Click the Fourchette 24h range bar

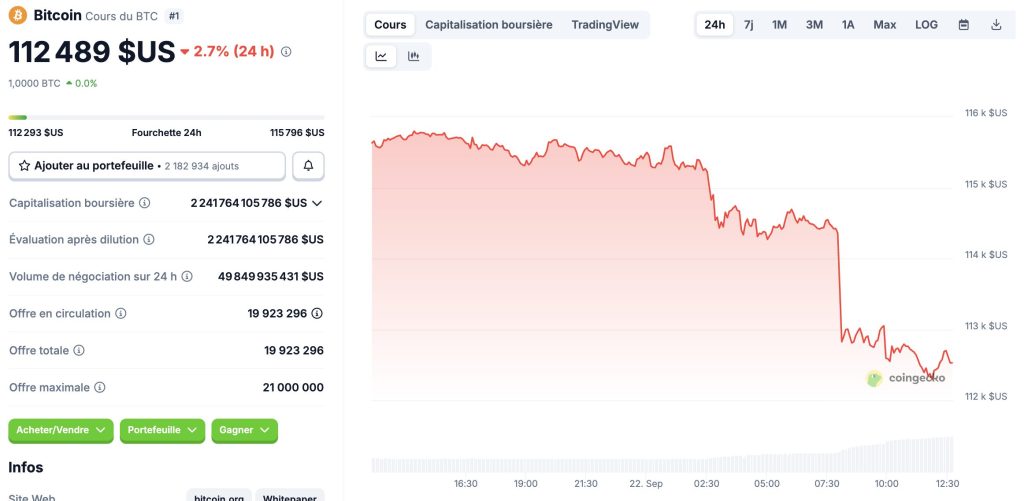pos(166,118)
